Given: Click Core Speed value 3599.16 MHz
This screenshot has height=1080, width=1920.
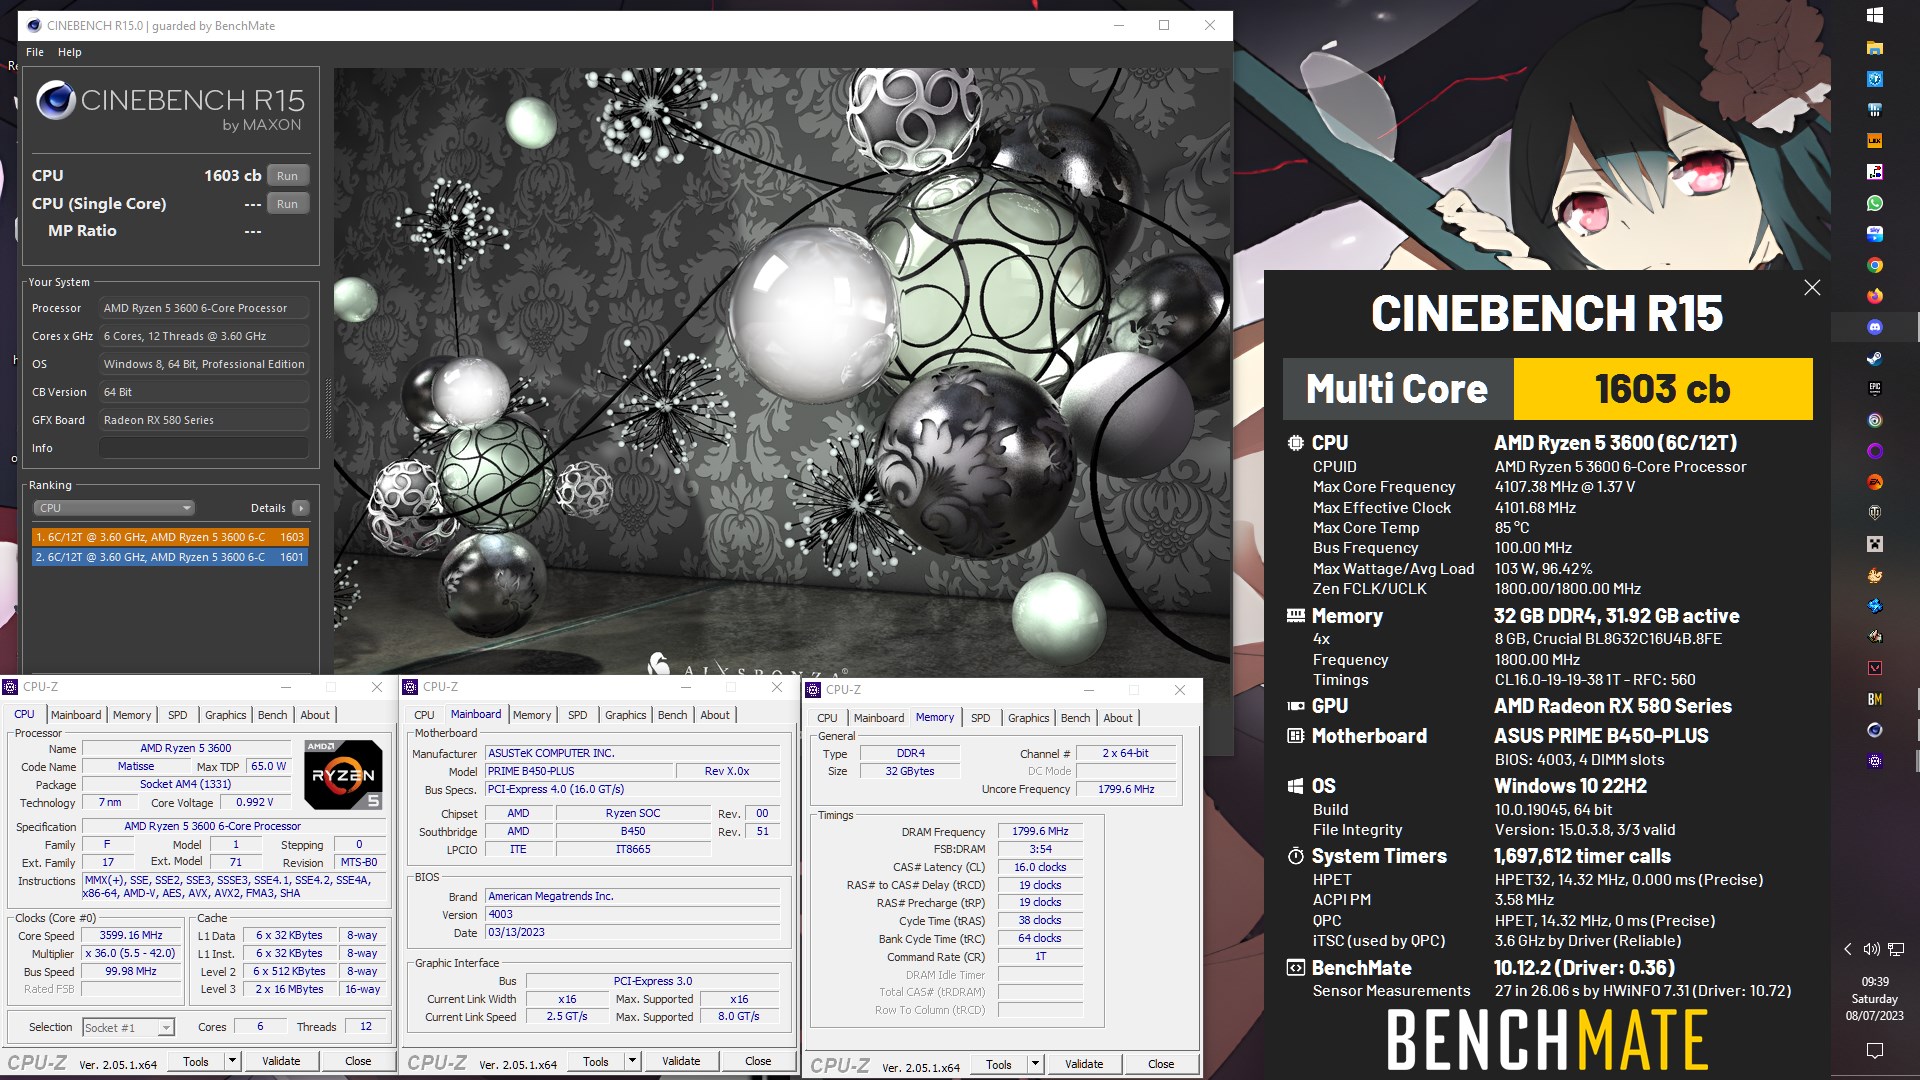Looking at the screenshot, I should pyautogui.click(x=131, y=935).
